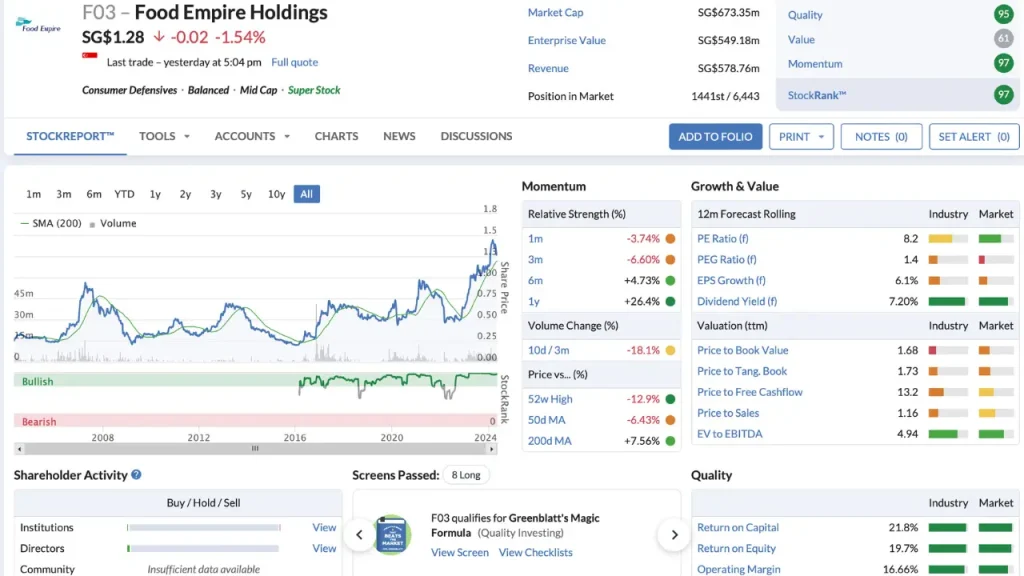Open the News tab

click(399, 136)
